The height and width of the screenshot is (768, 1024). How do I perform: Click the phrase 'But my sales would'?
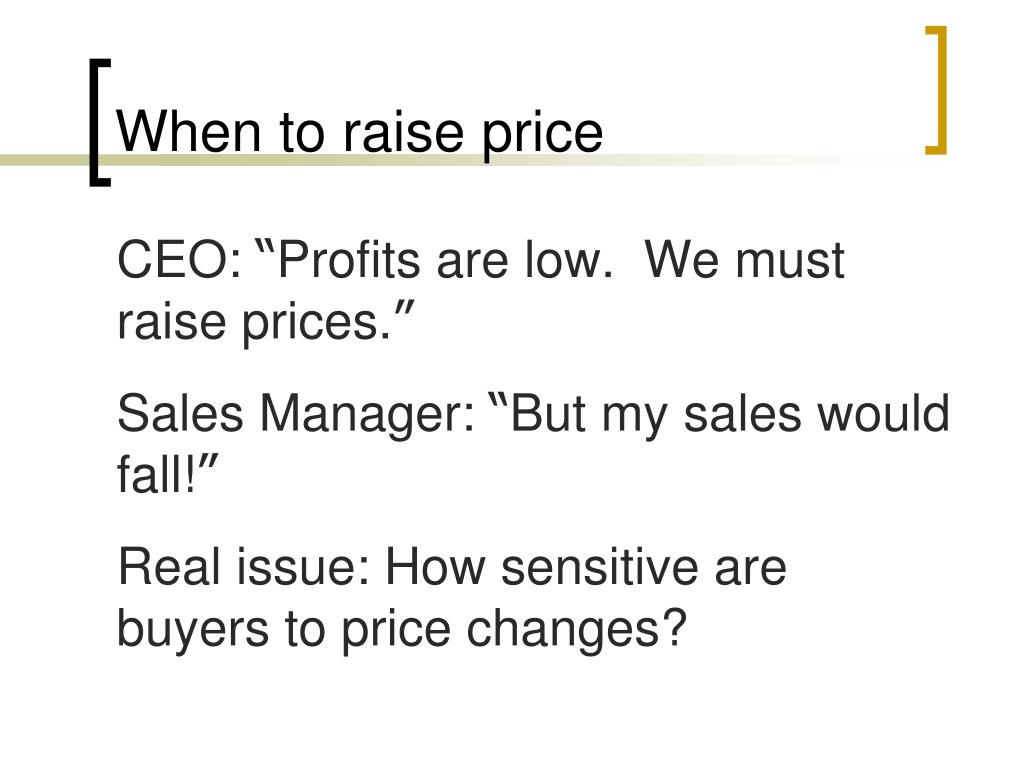pyautogui.click(x=729, y=414)
